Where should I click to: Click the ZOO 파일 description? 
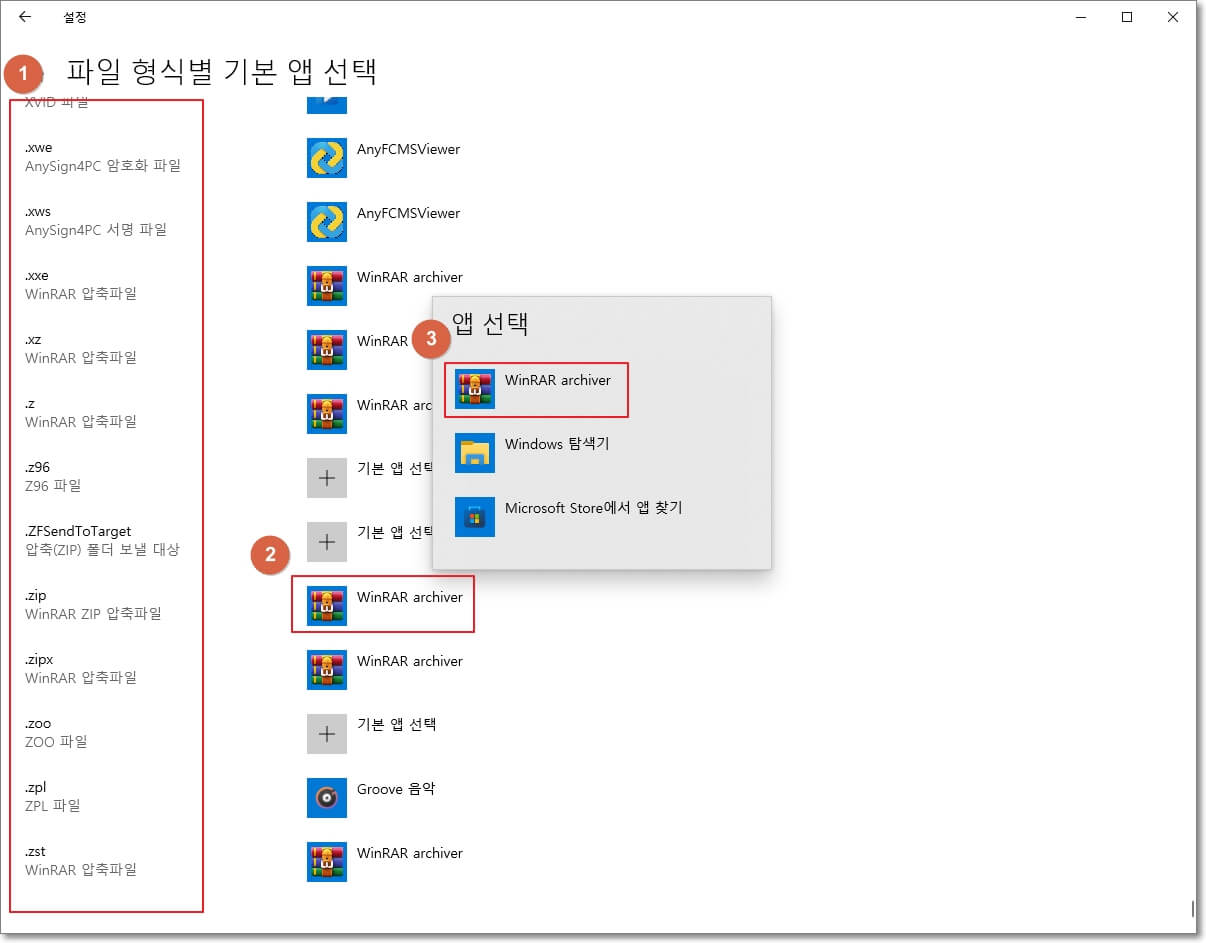tap(56, 742)
